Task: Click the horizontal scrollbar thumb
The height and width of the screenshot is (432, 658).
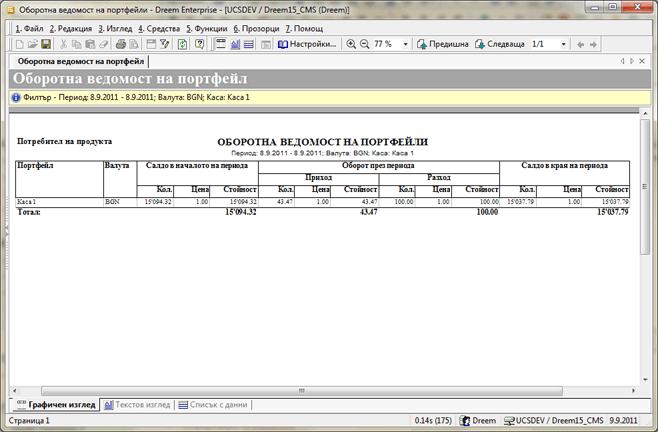Action: (302, 390)
